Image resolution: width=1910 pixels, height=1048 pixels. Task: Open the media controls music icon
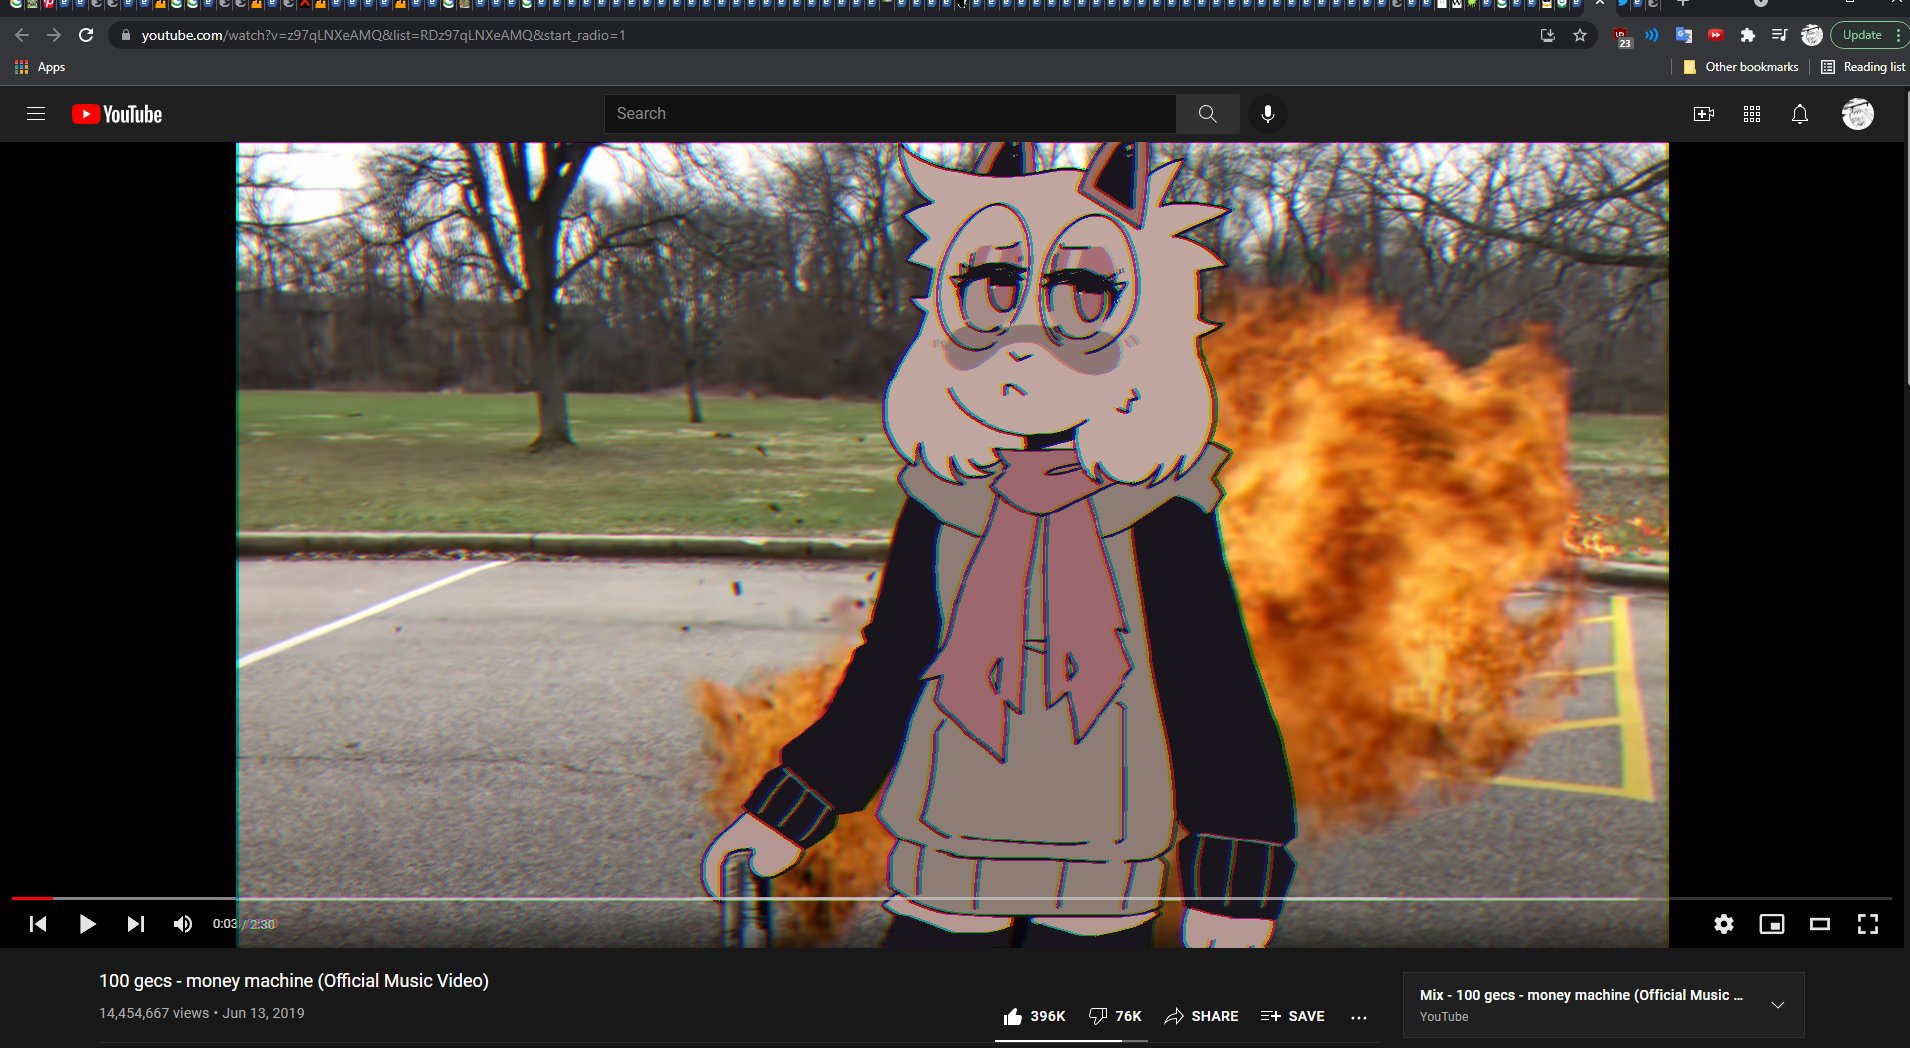coord(1779,35)
